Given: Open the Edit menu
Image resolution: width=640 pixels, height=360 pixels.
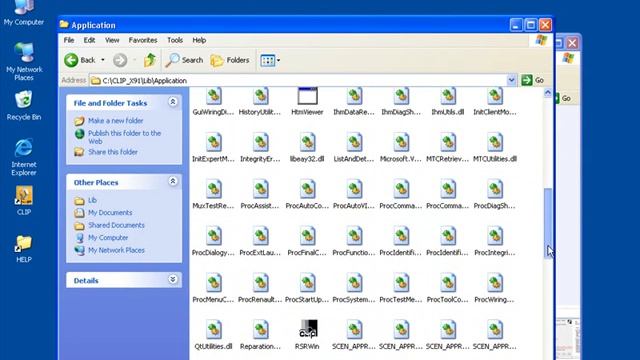Looking at the screenshot, I should coord(89,40).
